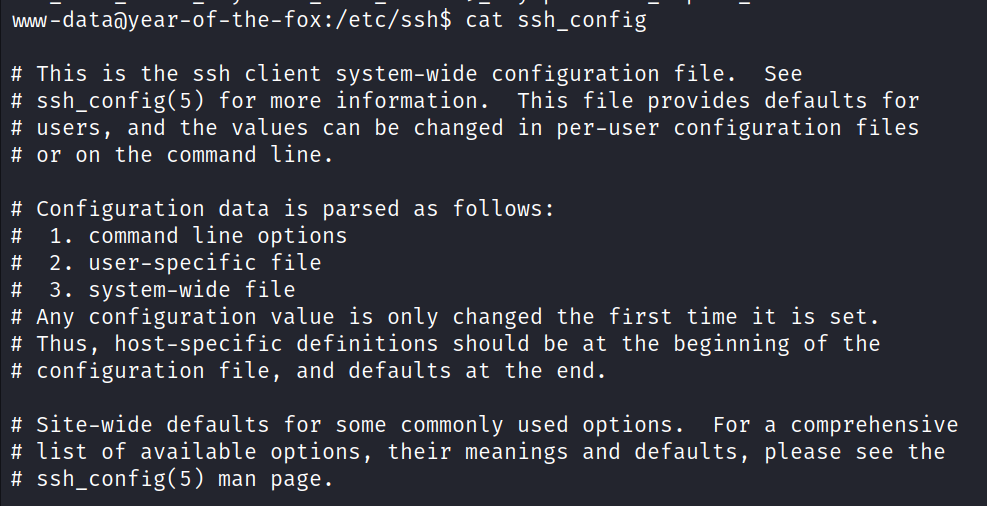Click the "first time it is set" phrase
The image size is (987, 506).
click(x=737, y=317)
